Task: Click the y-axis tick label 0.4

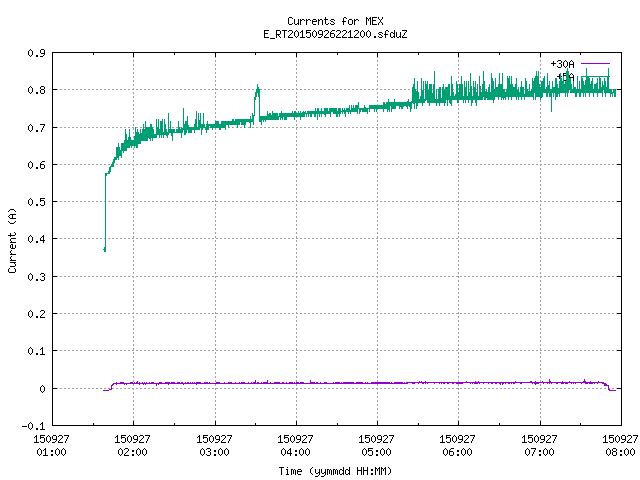Action: (x=36, y=239)
